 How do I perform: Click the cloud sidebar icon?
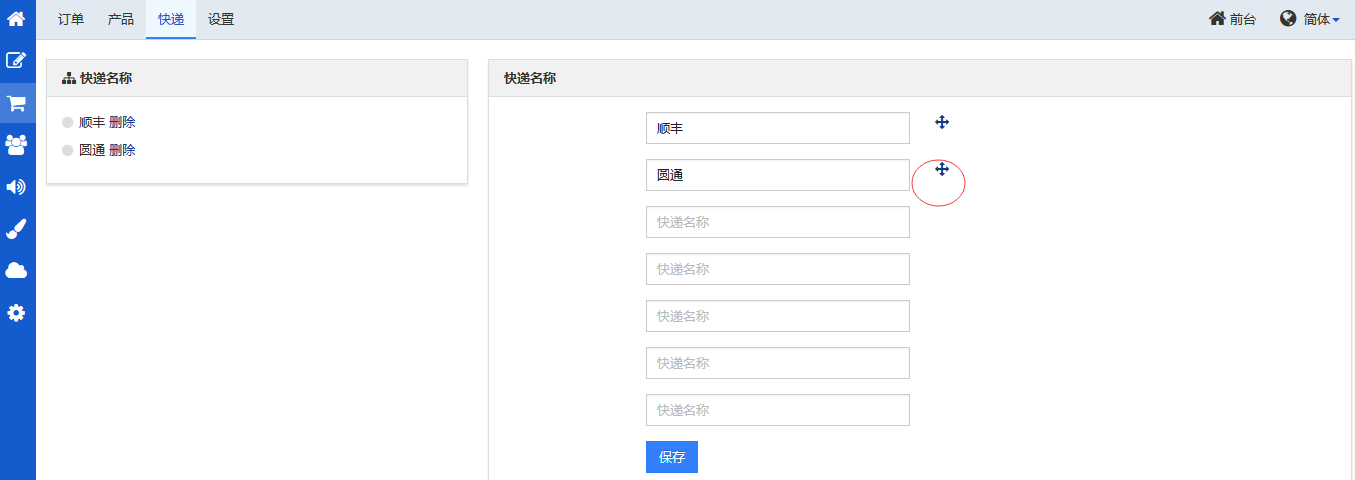[16, 271]
